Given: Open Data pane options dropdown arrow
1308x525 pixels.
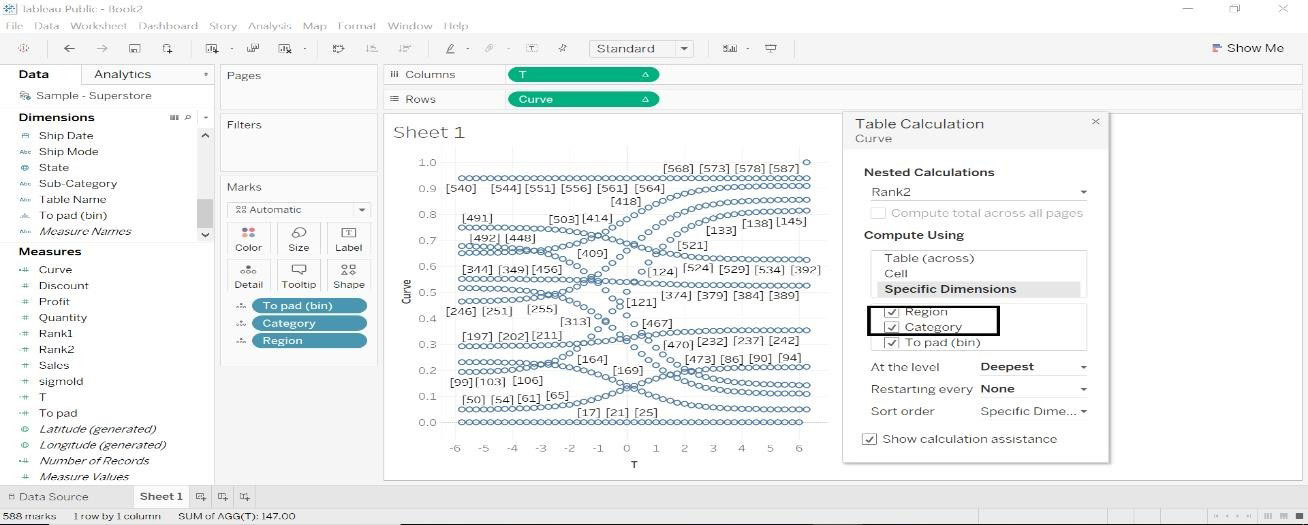Looking at the screenshot, I should tap(206, 74).
